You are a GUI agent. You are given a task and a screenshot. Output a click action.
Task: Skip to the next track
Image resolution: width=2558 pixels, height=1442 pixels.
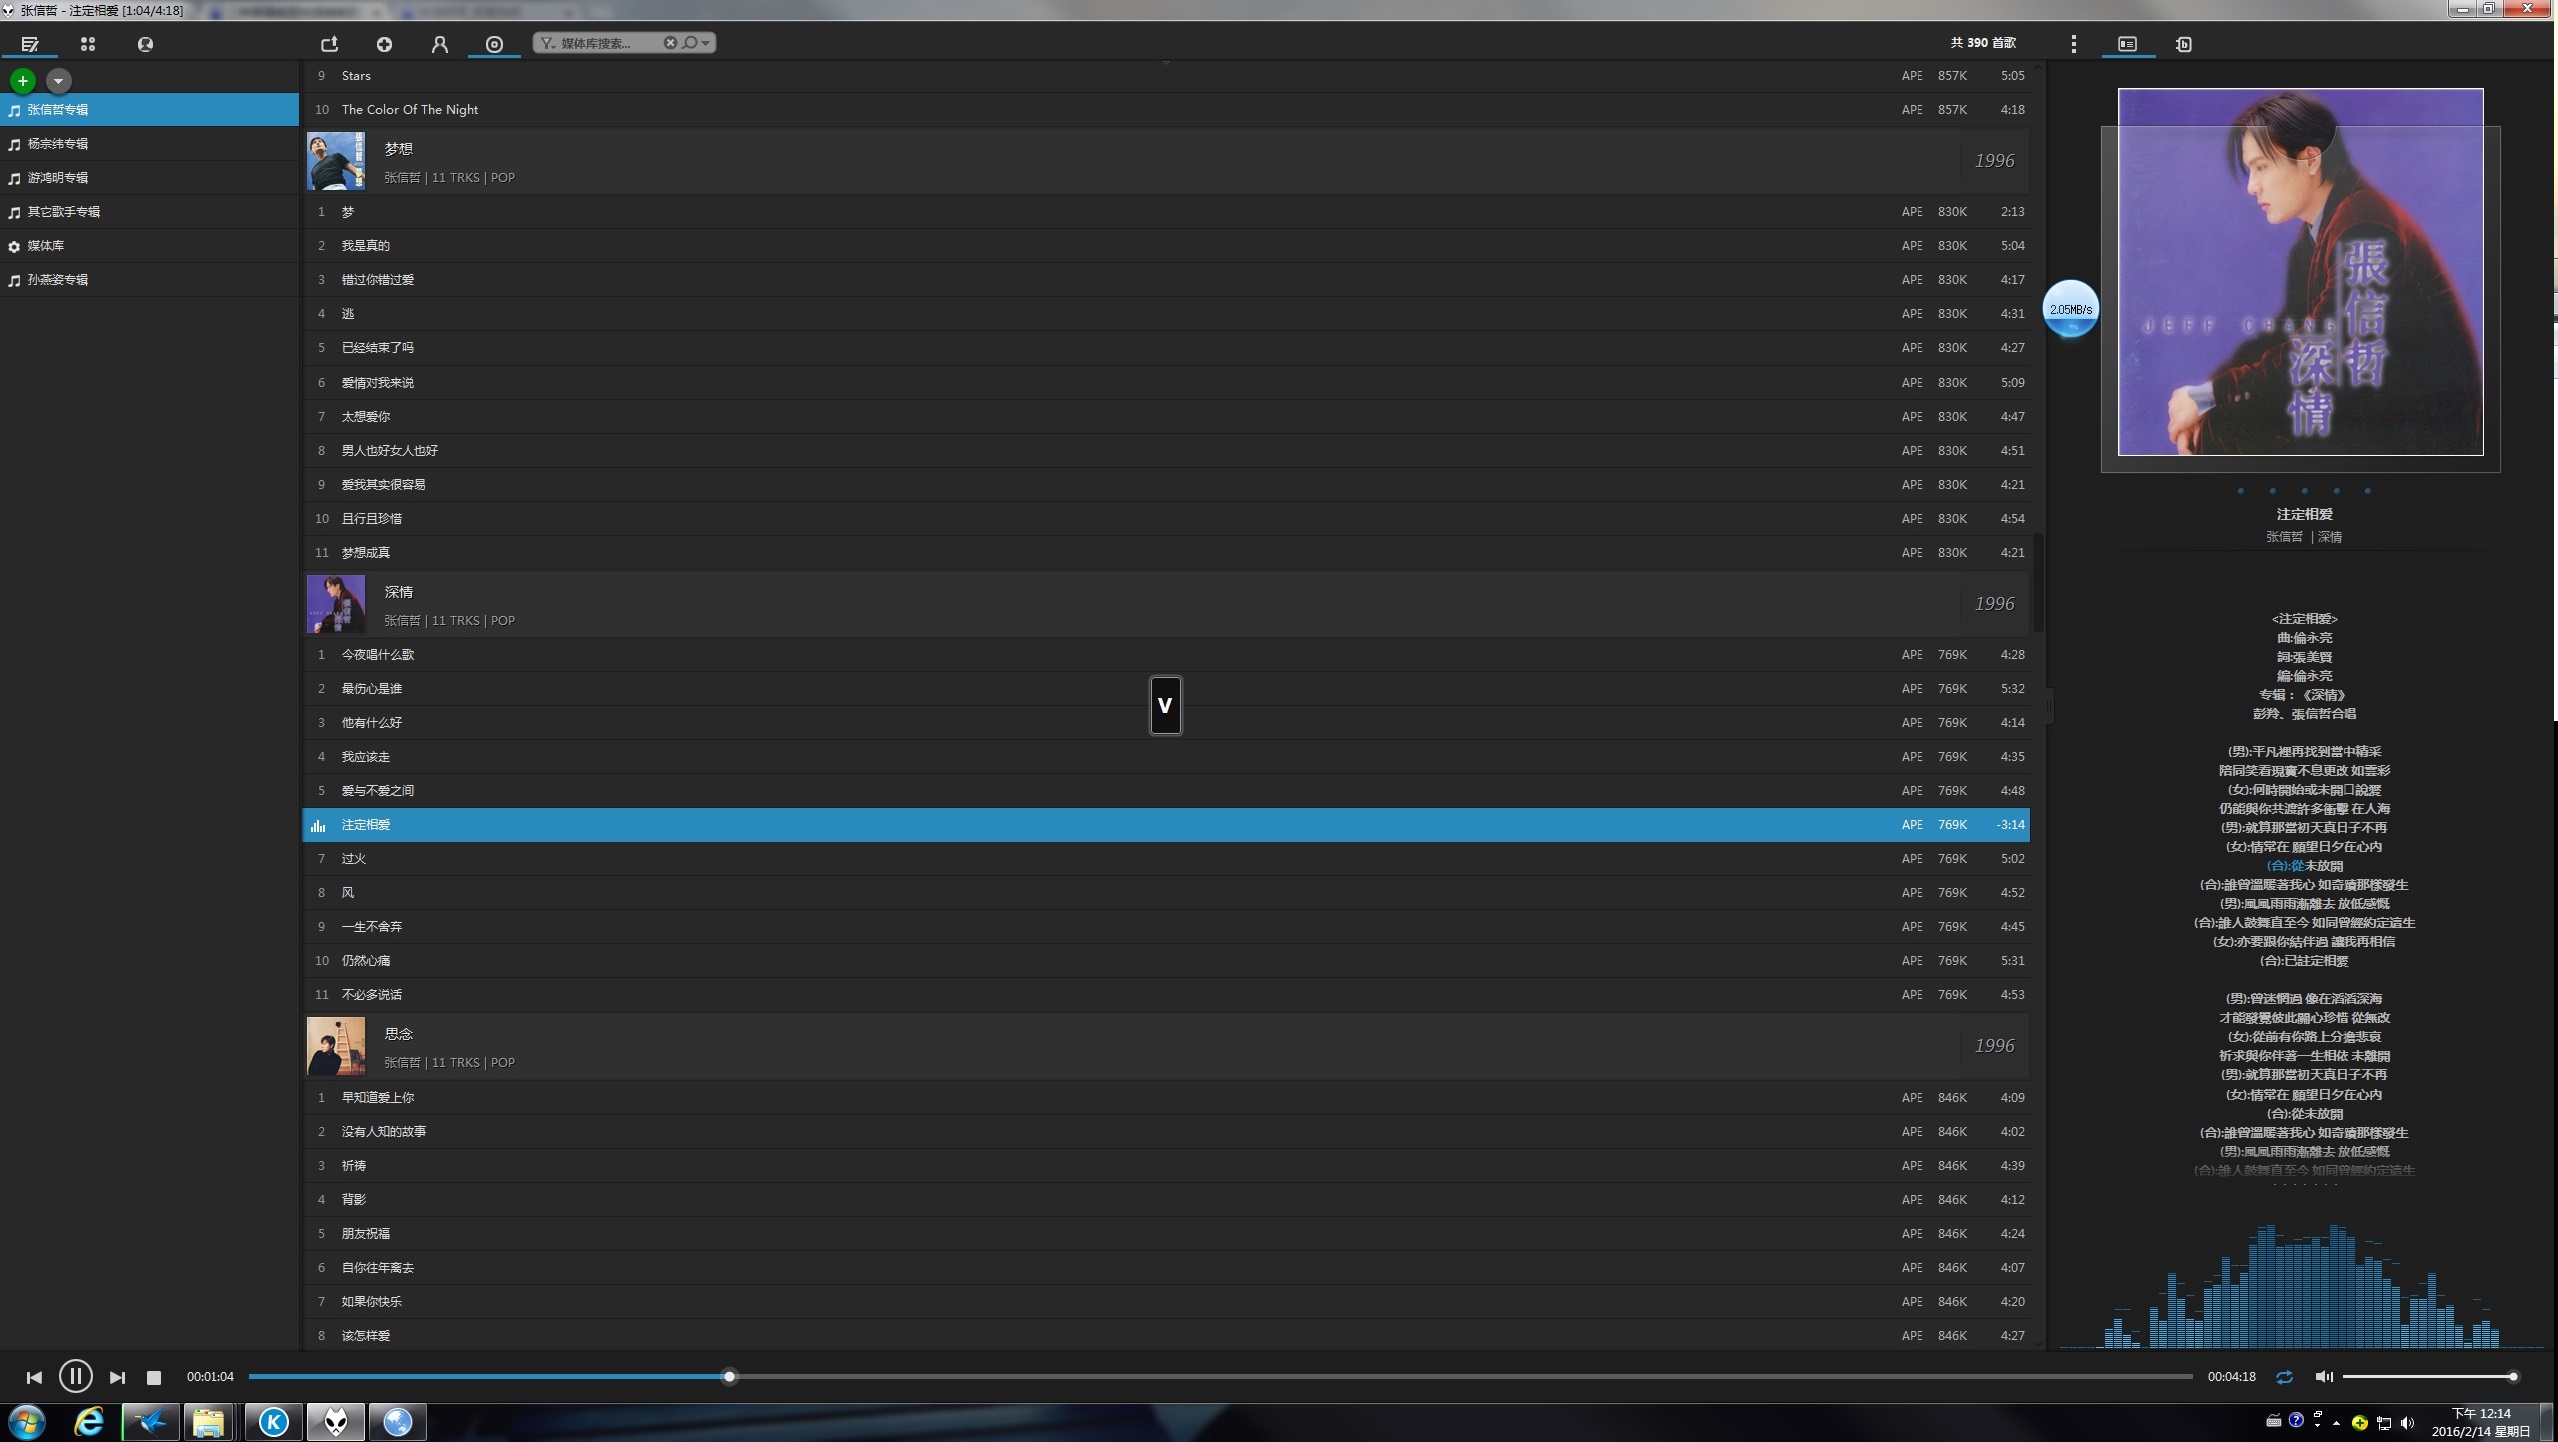(x=117, y=1377)
